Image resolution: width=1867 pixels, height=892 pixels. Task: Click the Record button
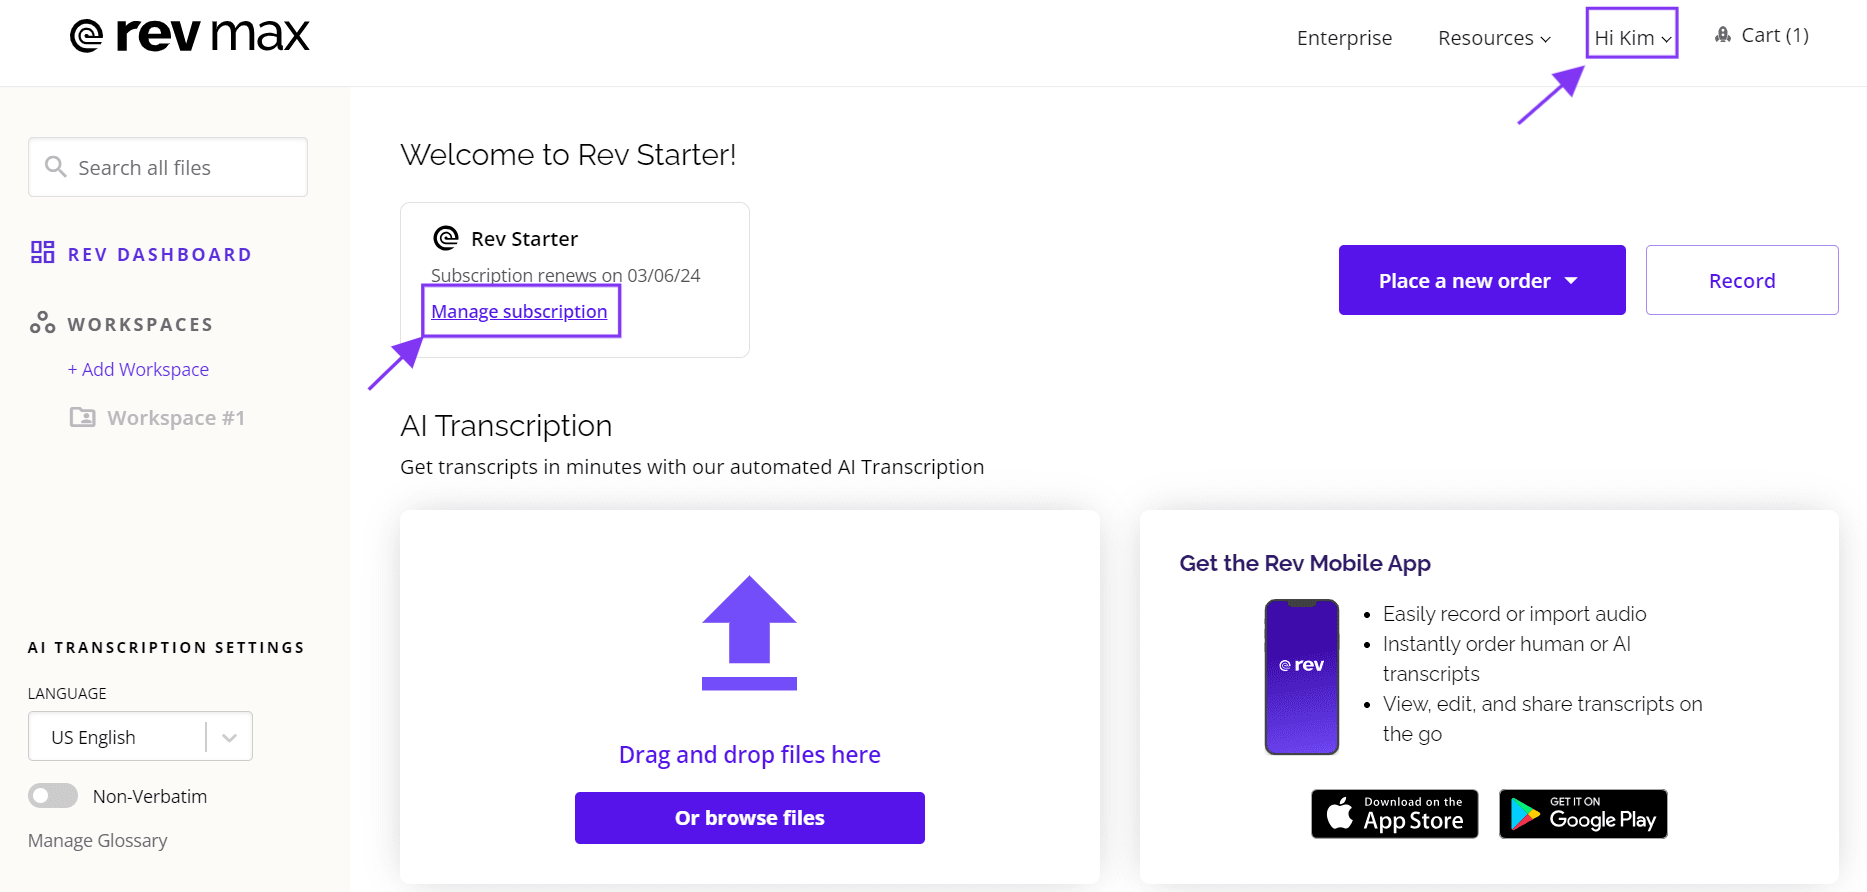pyautogui.click(x=1742, y=280)
